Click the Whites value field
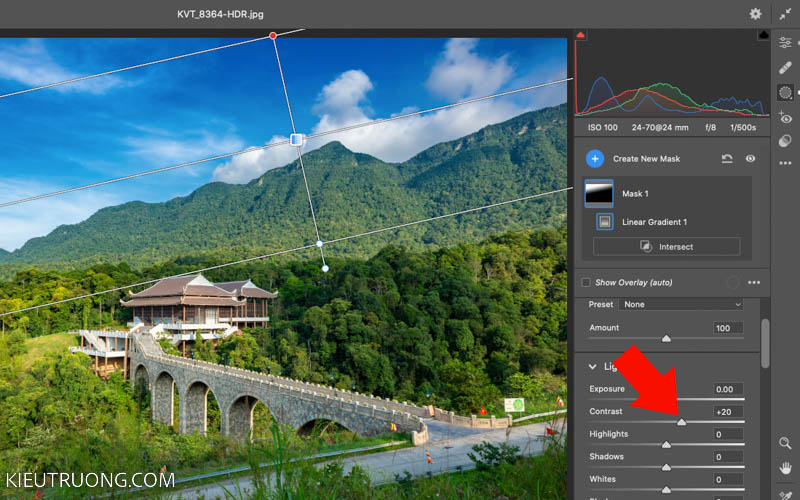The image size is (800, 500). click(x=728, y=479)
